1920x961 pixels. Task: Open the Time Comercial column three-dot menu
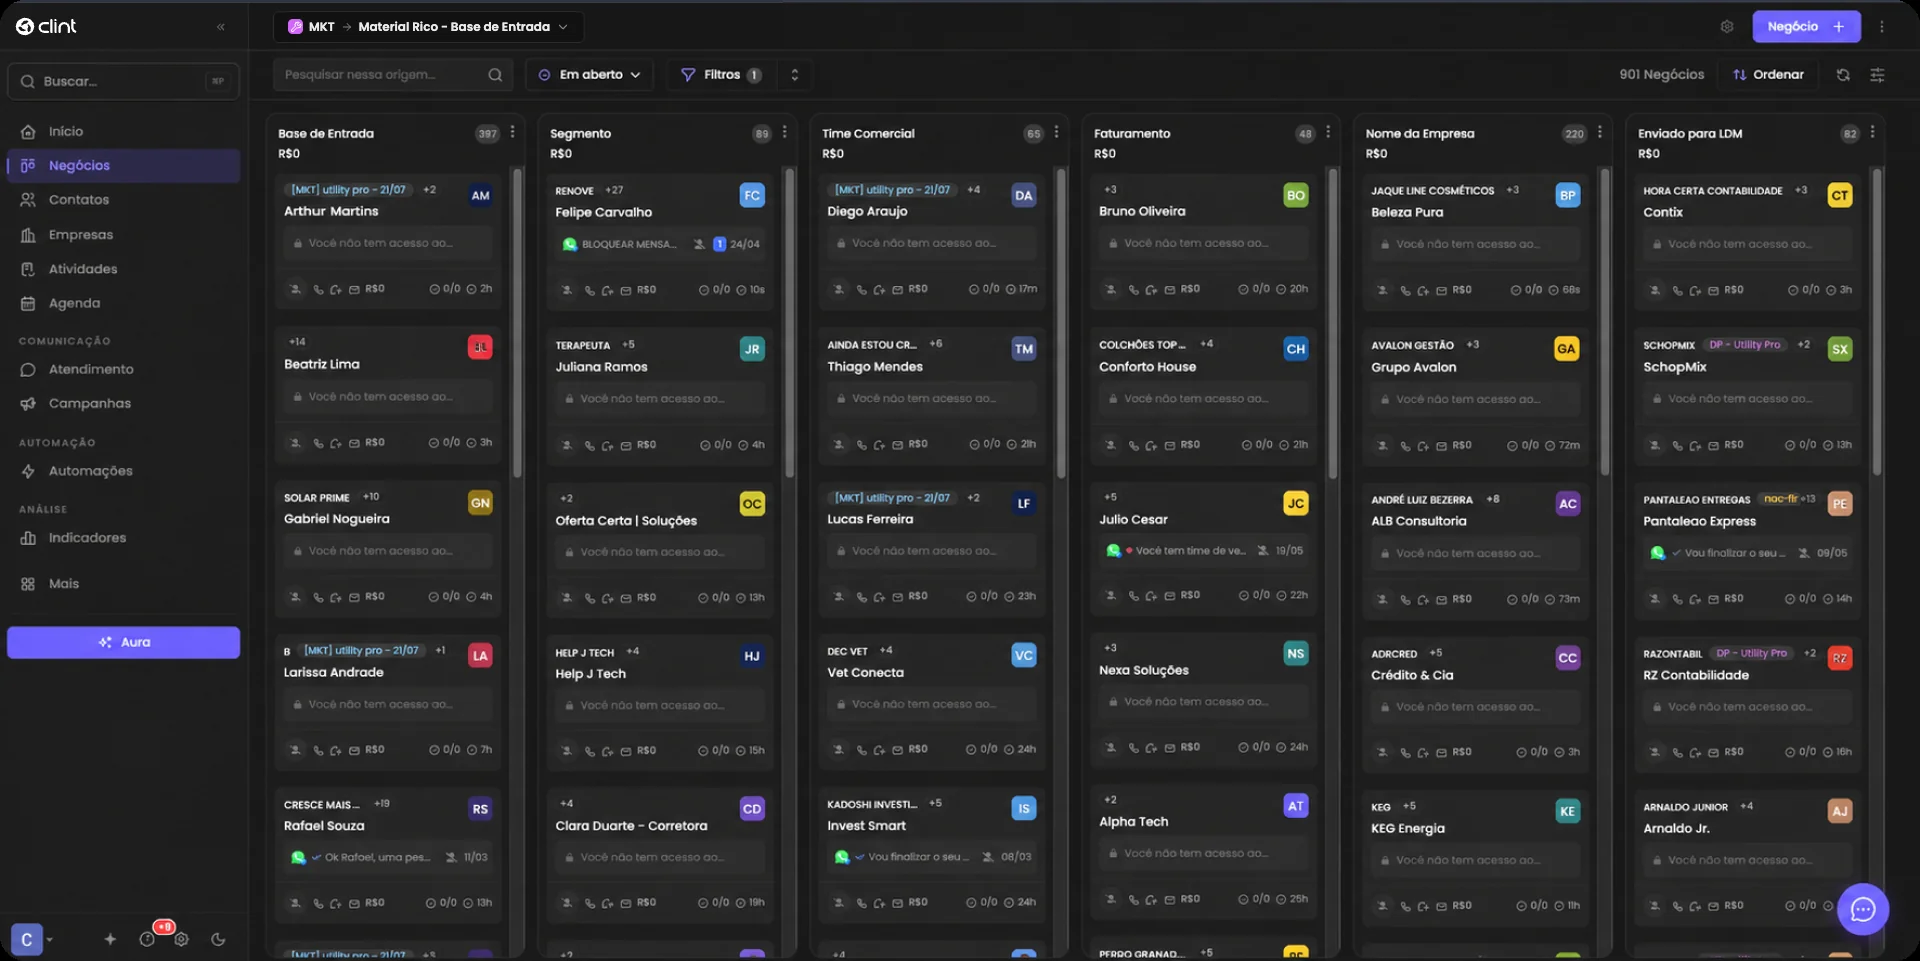click(1056, 132)
